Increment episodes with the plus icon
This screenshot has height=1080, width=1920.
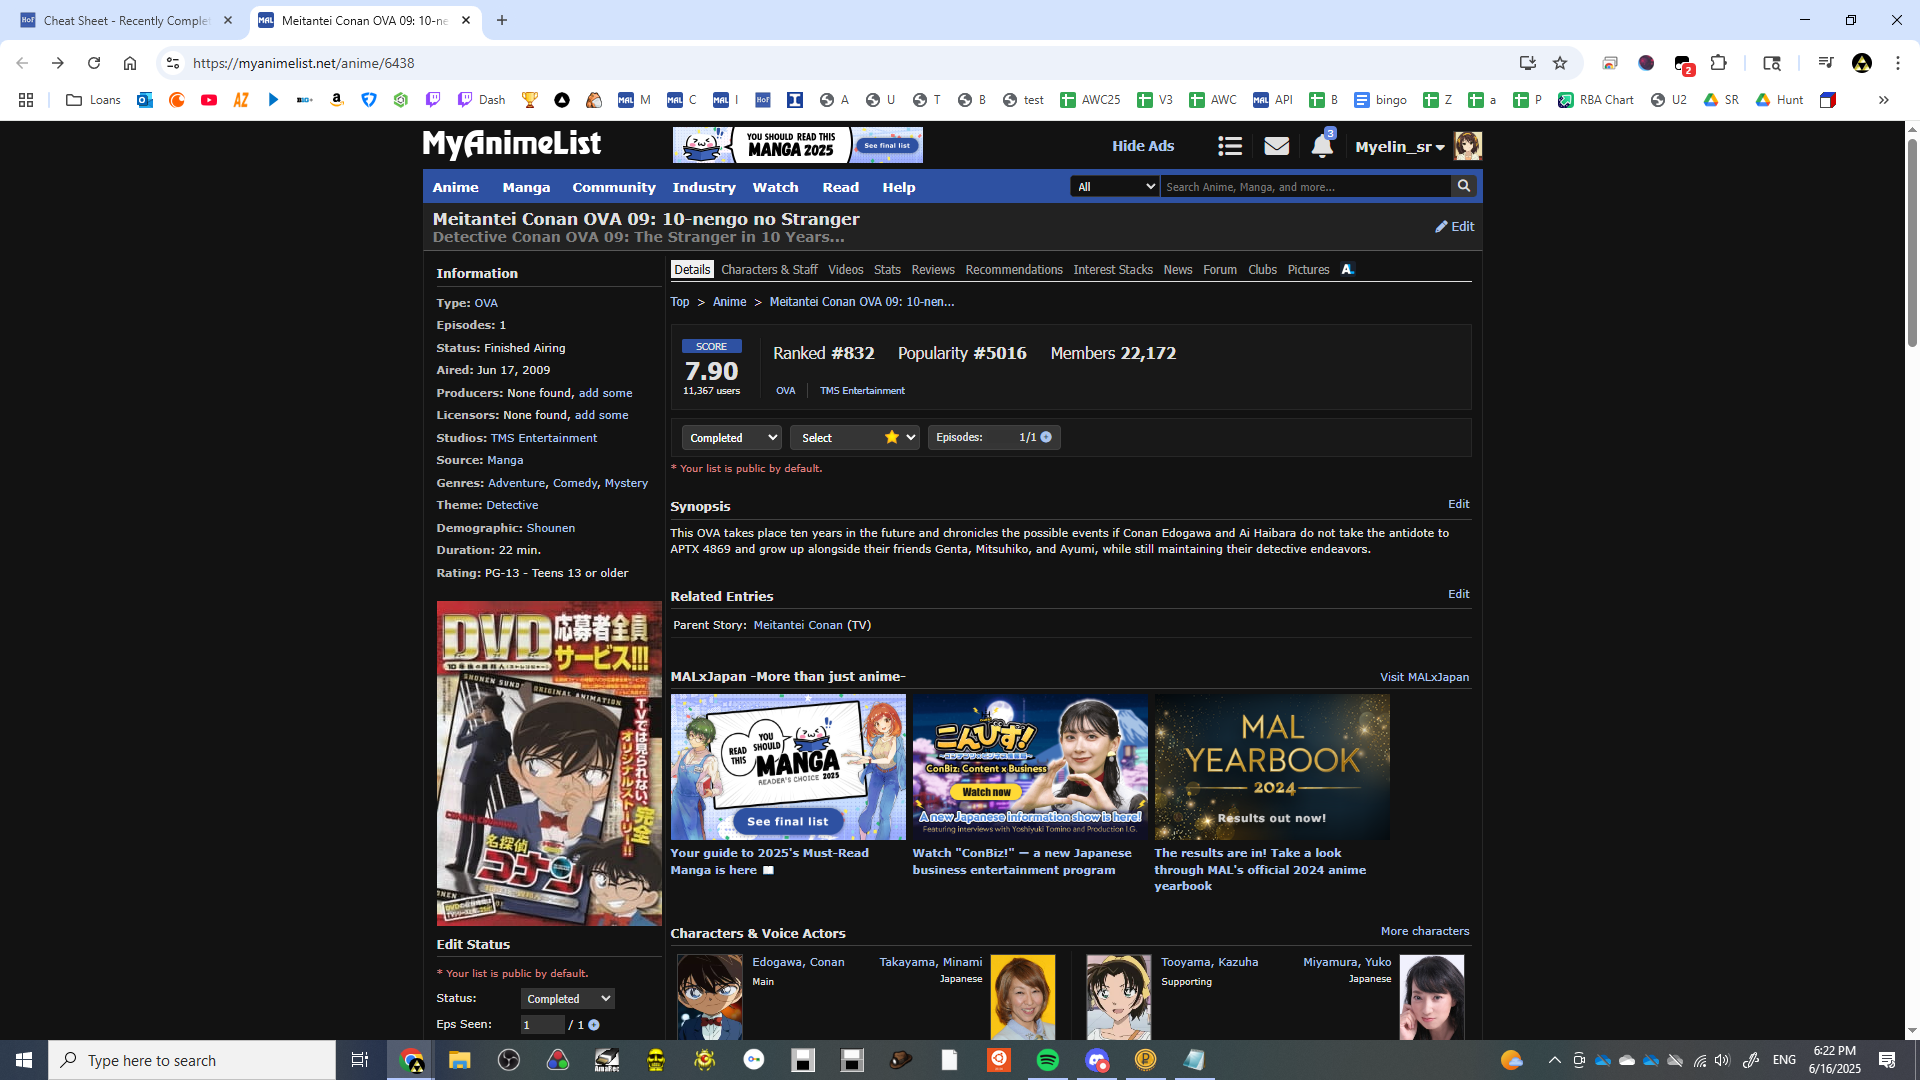(x=1046, y=437)
